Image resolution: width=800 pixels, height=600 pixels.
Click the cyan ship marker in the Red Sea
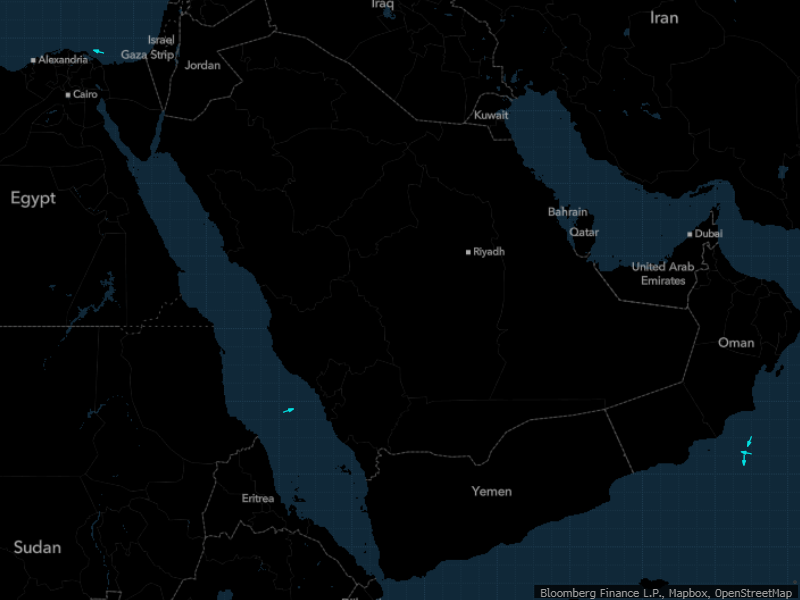click(x=289, y=410)
